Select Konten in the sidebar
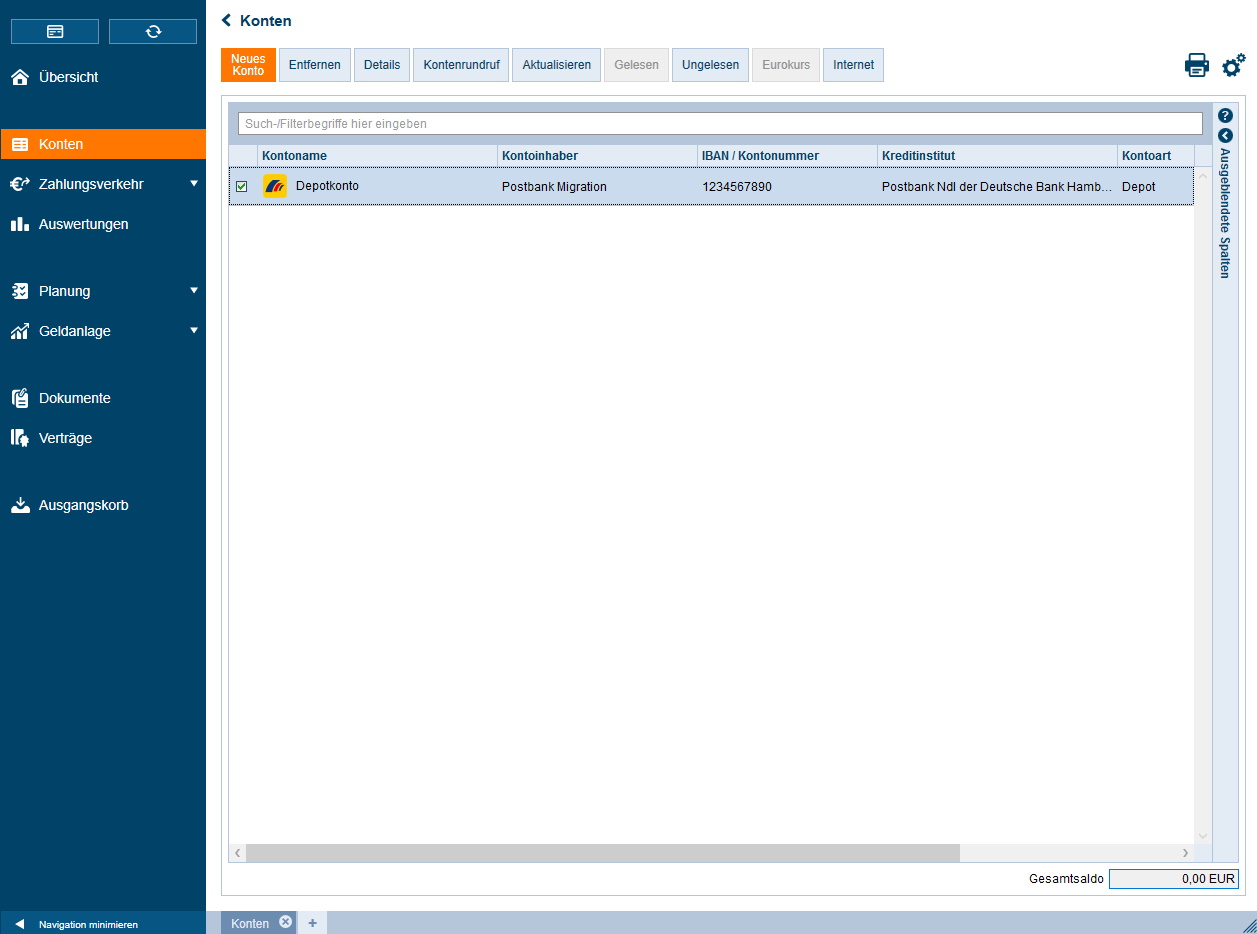This screenshot has height=934, width=1257. tap(103, 144)
